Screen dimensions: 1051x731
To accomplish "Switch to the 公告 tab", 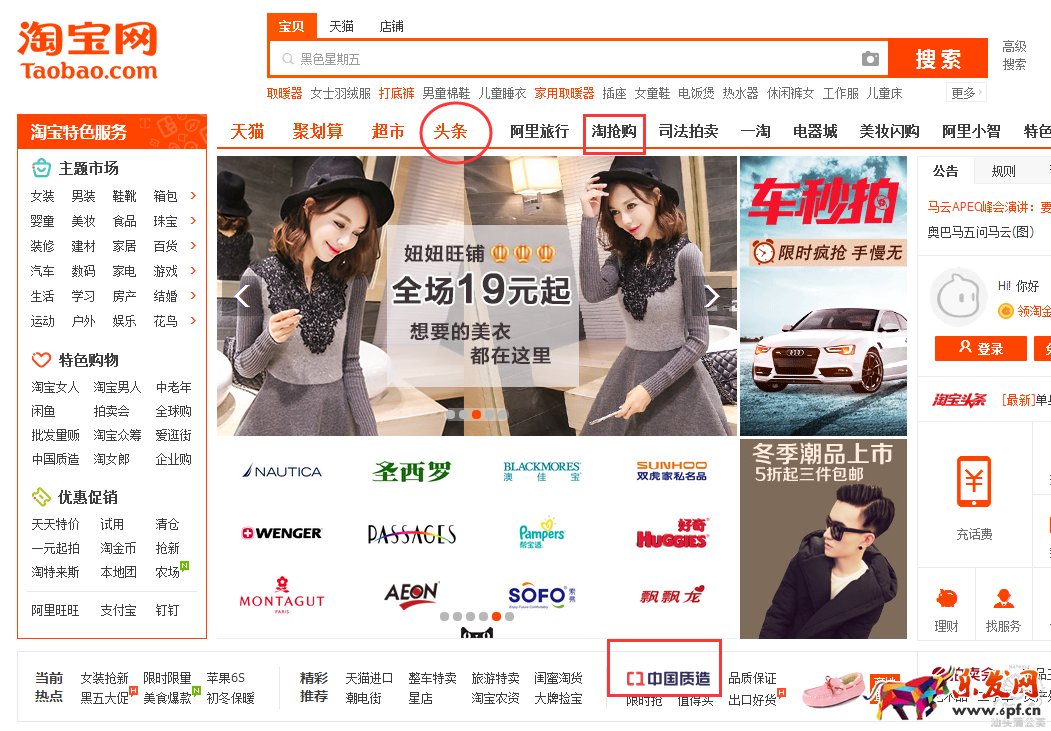I will point(945,171).
